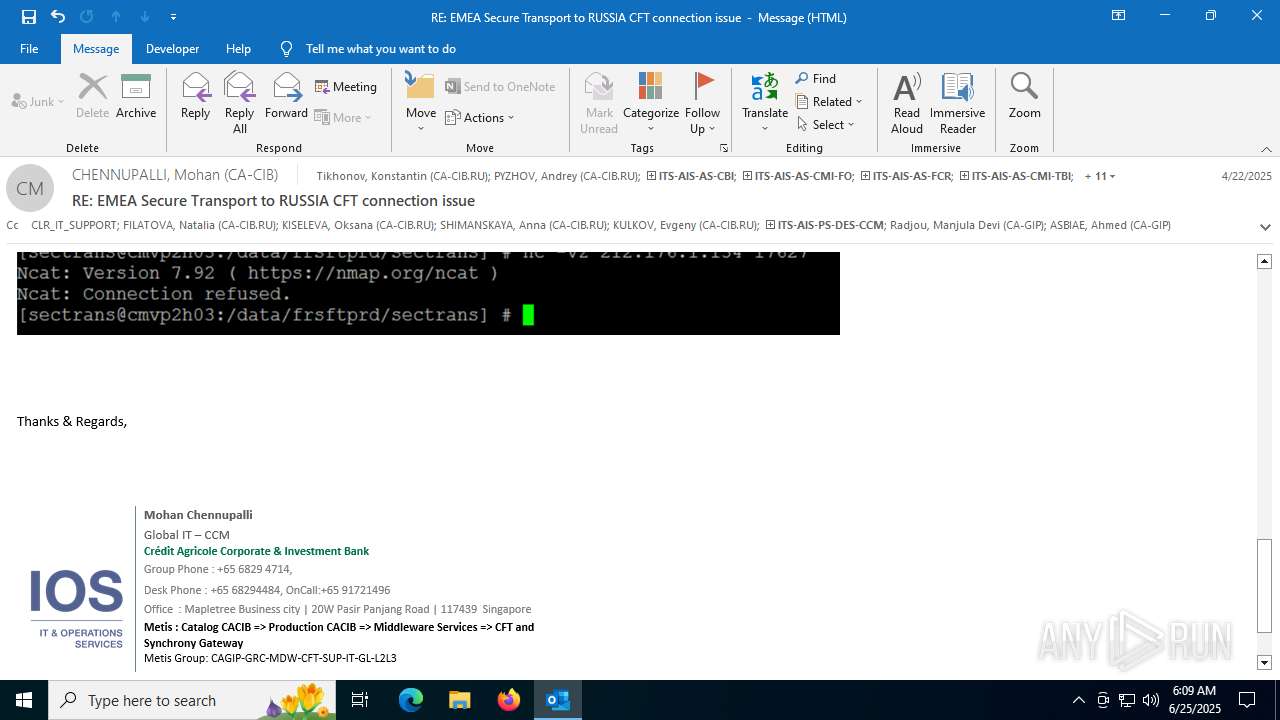Open the Related dropdown
The width and height of the screenshot is (1280, 720).
(x=829, y=102)
